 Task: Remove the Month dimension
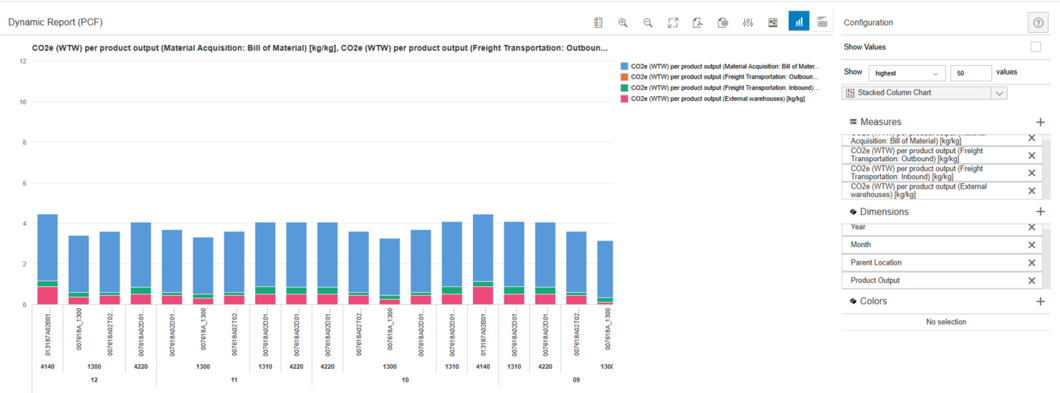(1032, 245)
